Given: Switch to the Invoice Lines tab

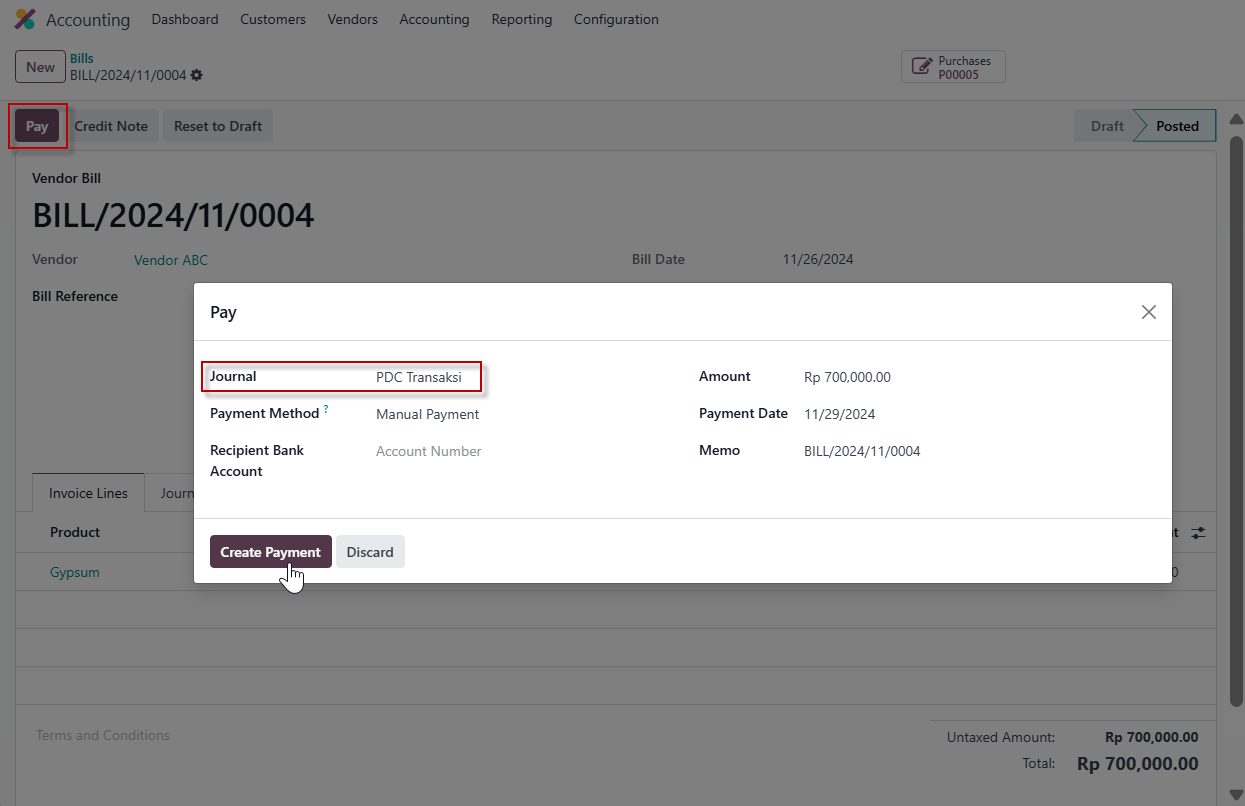Looking at the screenshot, I should point(88,493).
